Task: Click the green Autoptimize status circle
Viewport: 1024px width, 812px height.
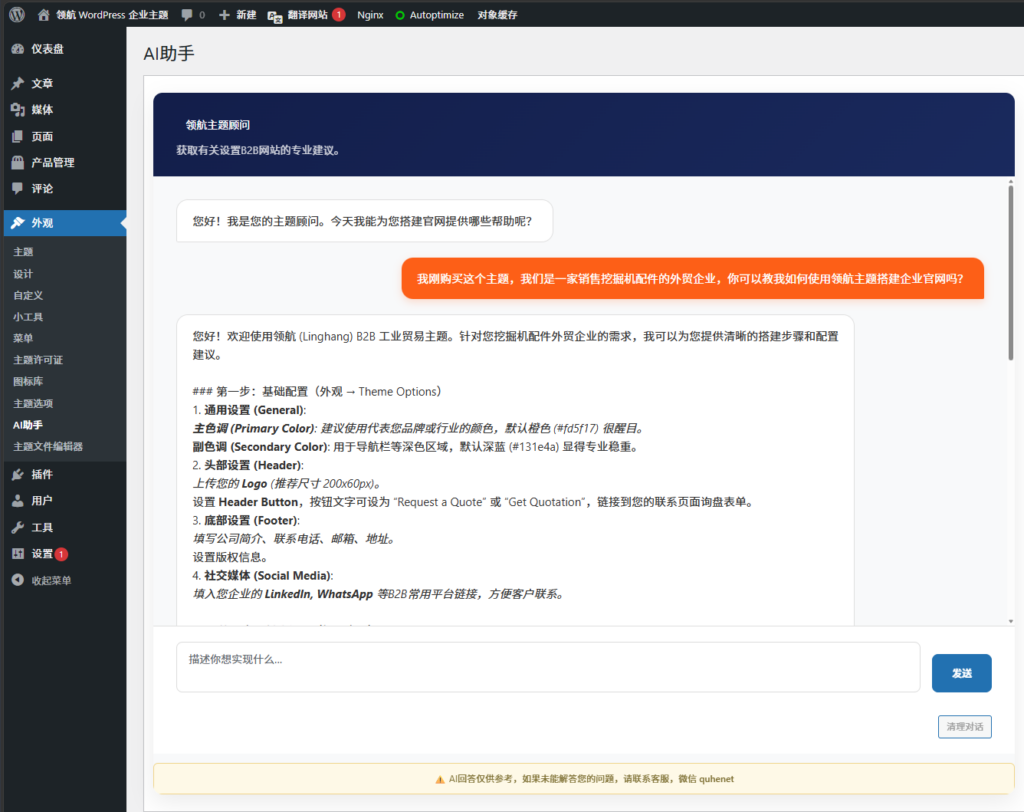Action: pyautogui.click(x=400, y=16)
